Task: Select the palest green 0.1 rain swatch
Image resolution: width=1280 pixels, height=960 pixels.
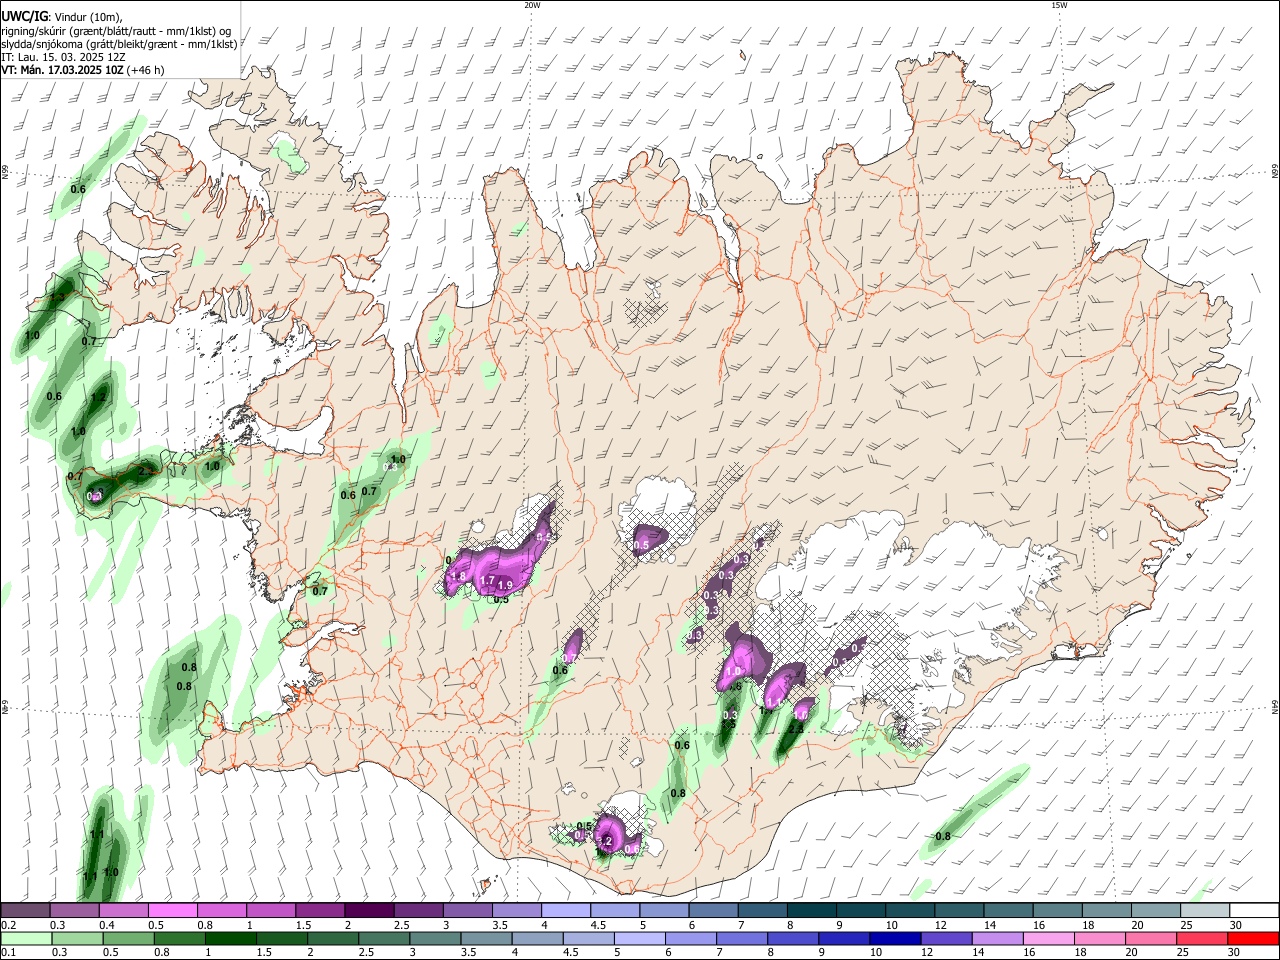Action: 26,938
